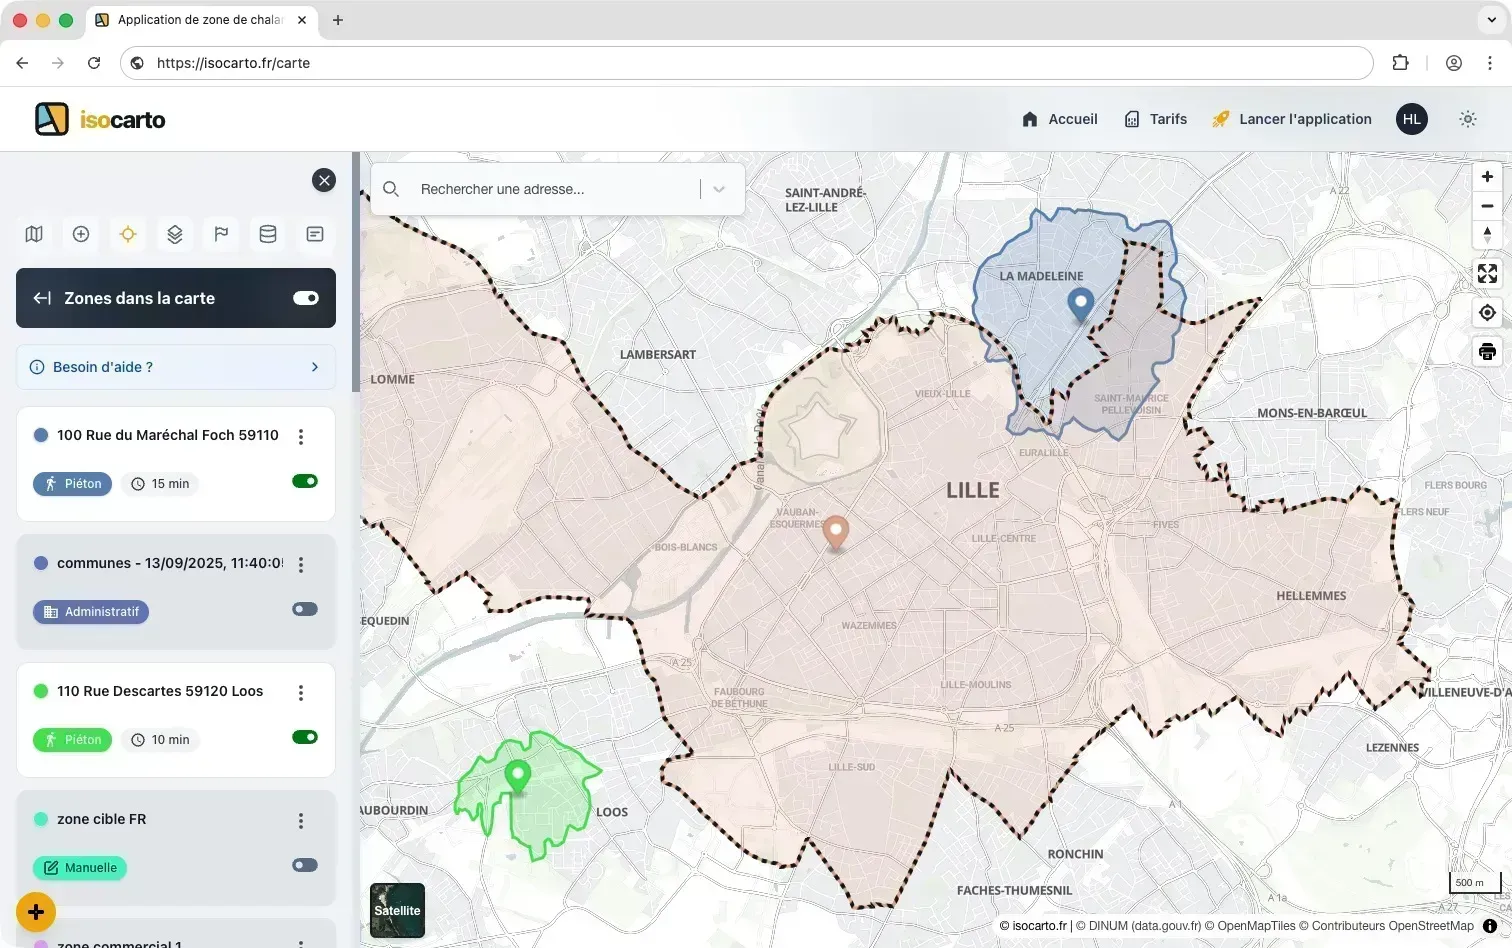Open the add-zone plus-circle tool
This screenshot has width=1512, height=948.
80,233
